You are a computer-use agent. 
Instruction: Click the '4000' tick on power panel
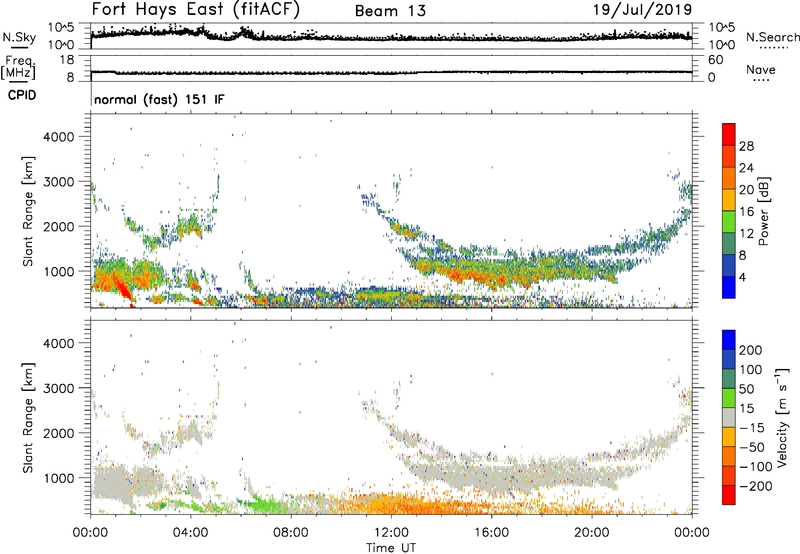click(x=58, y=137)
